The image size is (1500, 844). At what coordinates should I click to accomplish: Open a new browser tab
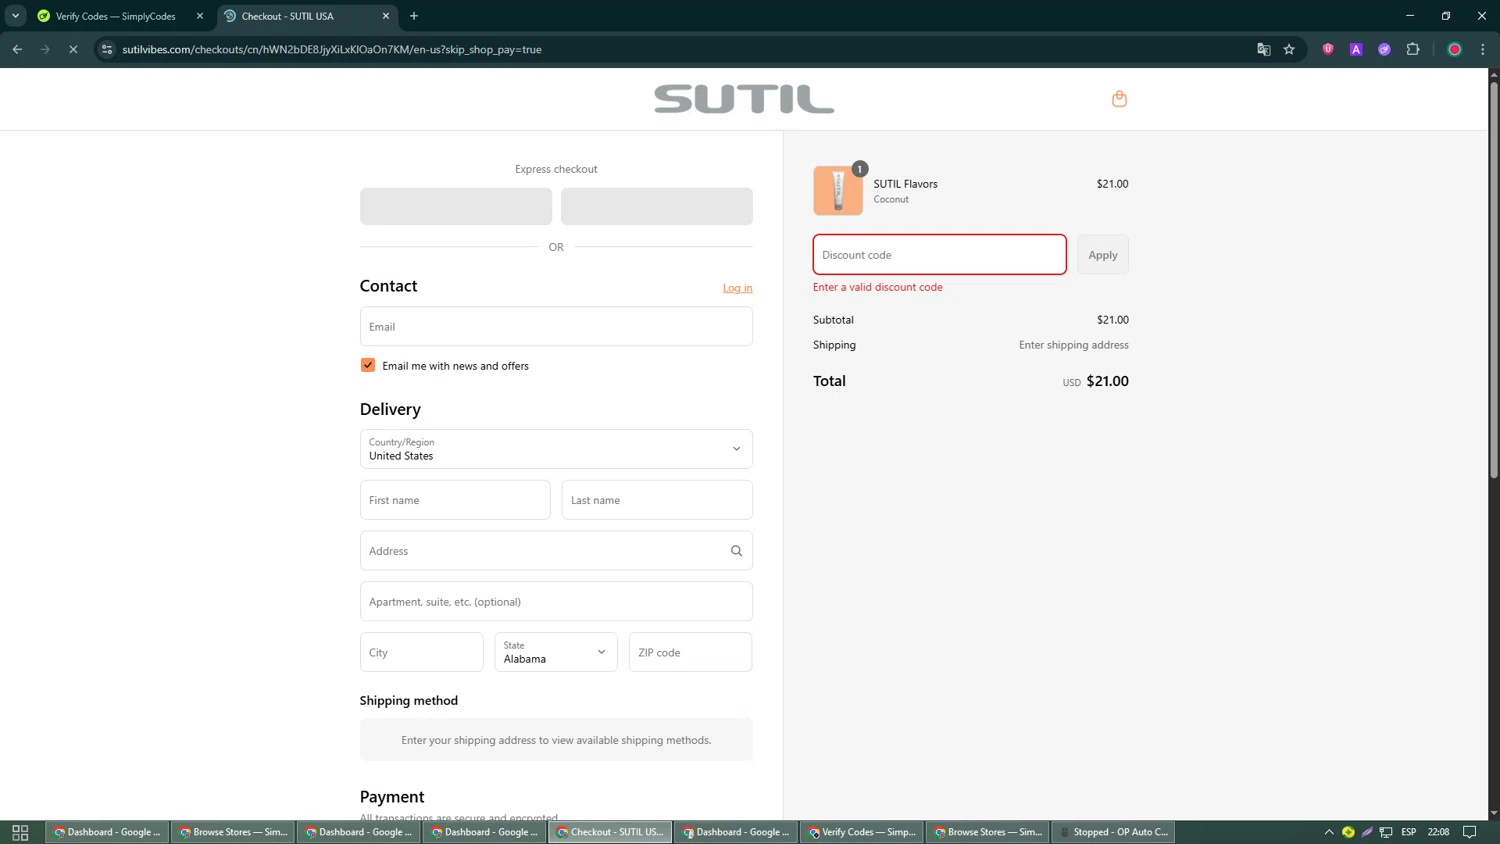click(414, 16)
